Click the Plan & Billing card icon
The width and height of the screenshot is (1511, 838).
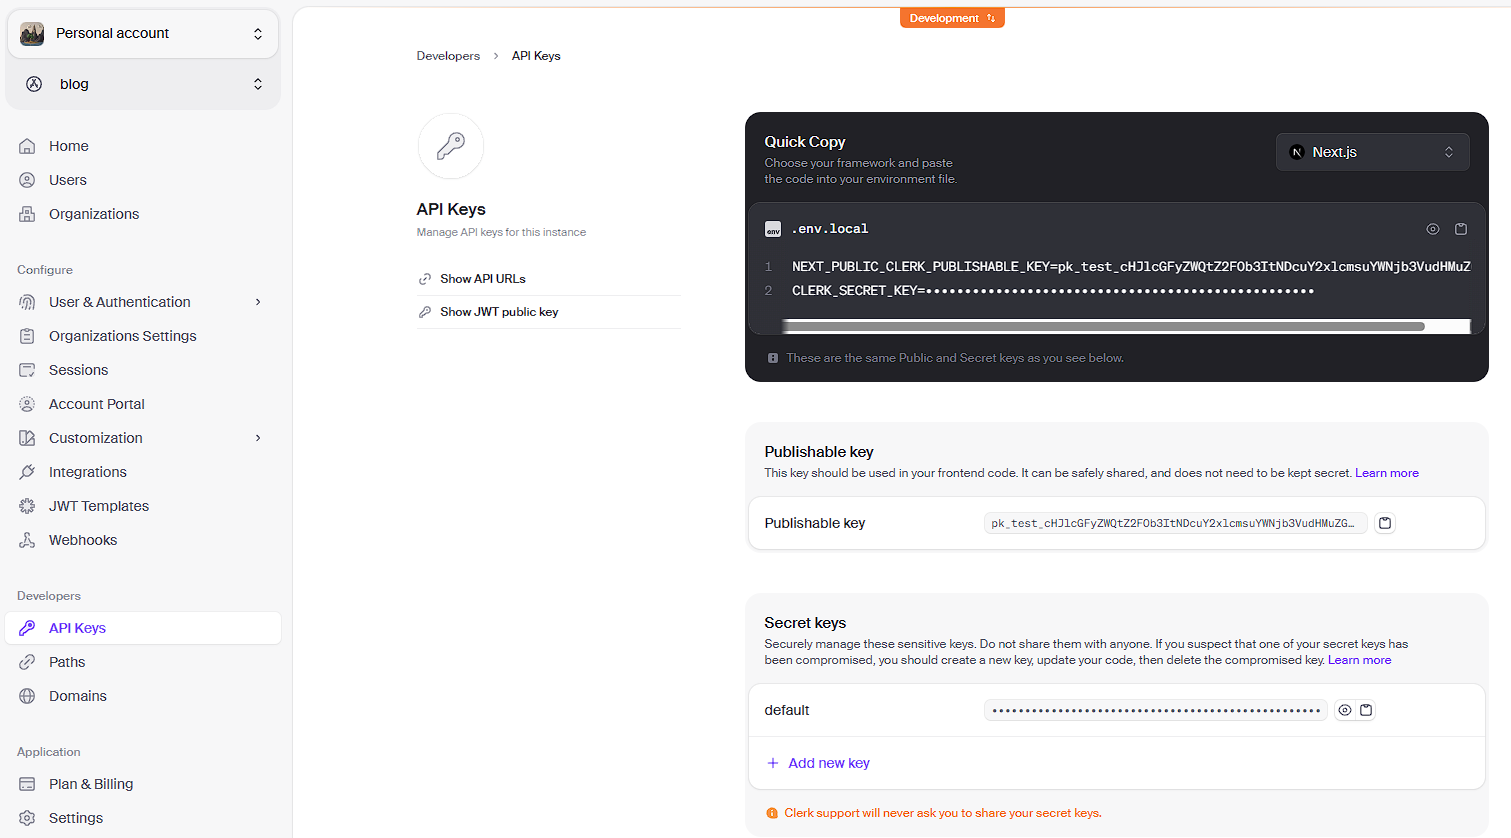click(x=27, y=784)
